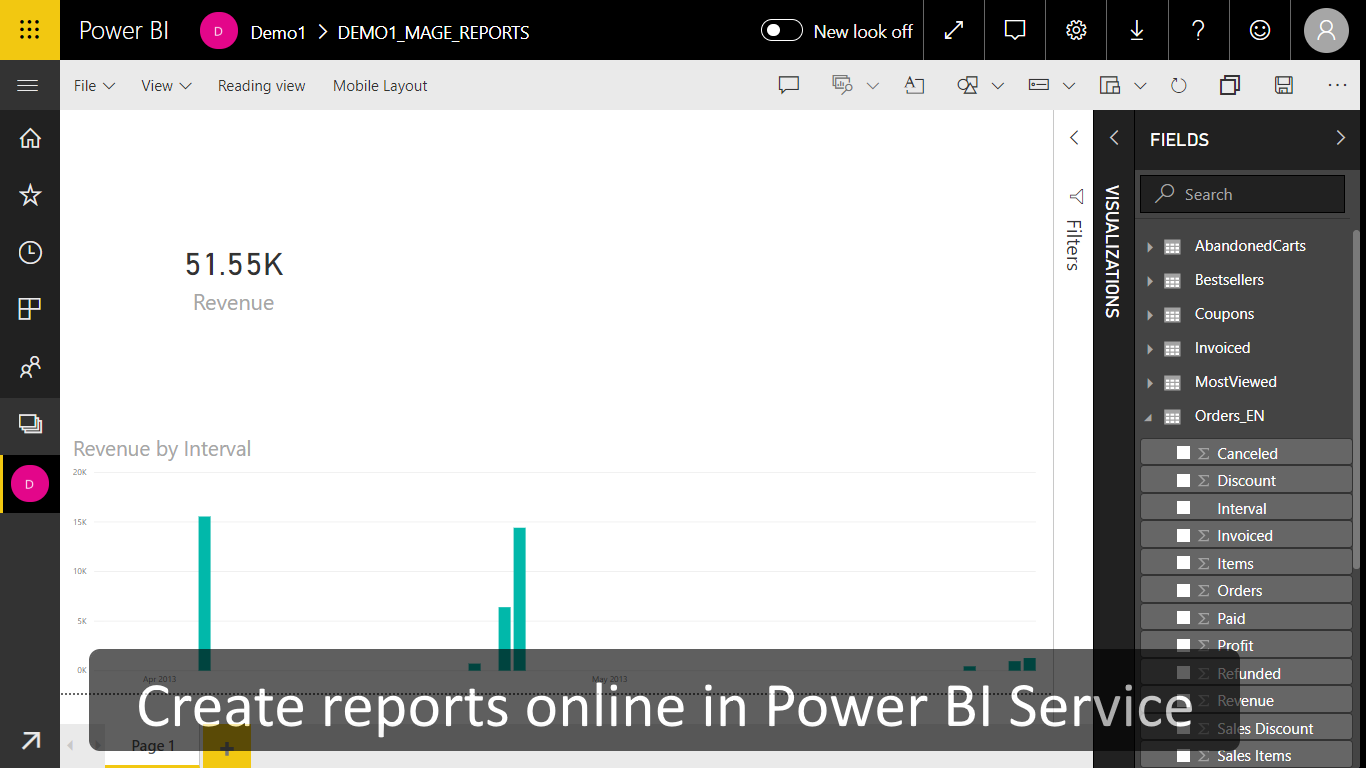Open Mobile Layout mode
This screenshot has height=768, width=1366.
(x=379, y=85)
